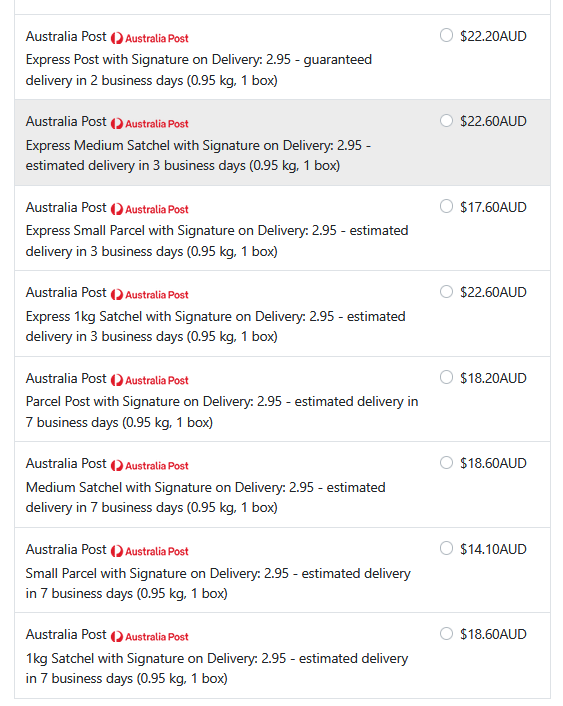Click Australia Post logo in Express Small Parcel row
The width and height of the screenshot is (563, 706).
click(150, 209)
